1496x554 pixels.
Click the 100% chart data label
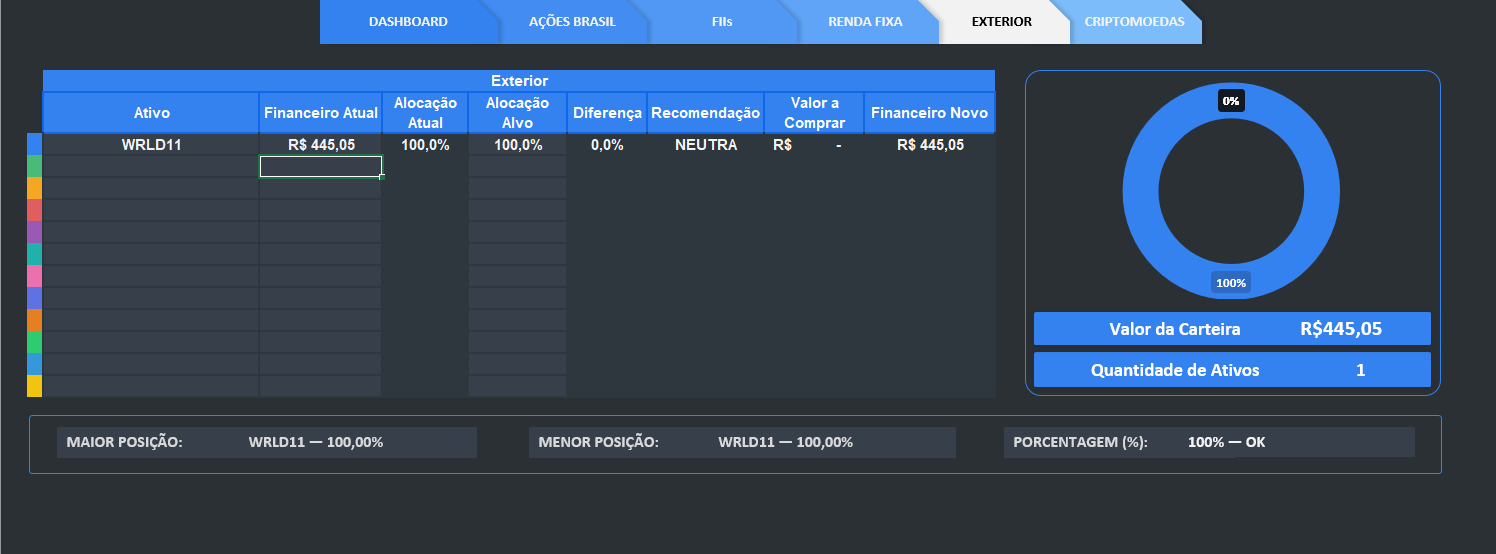pos(1231,283)
